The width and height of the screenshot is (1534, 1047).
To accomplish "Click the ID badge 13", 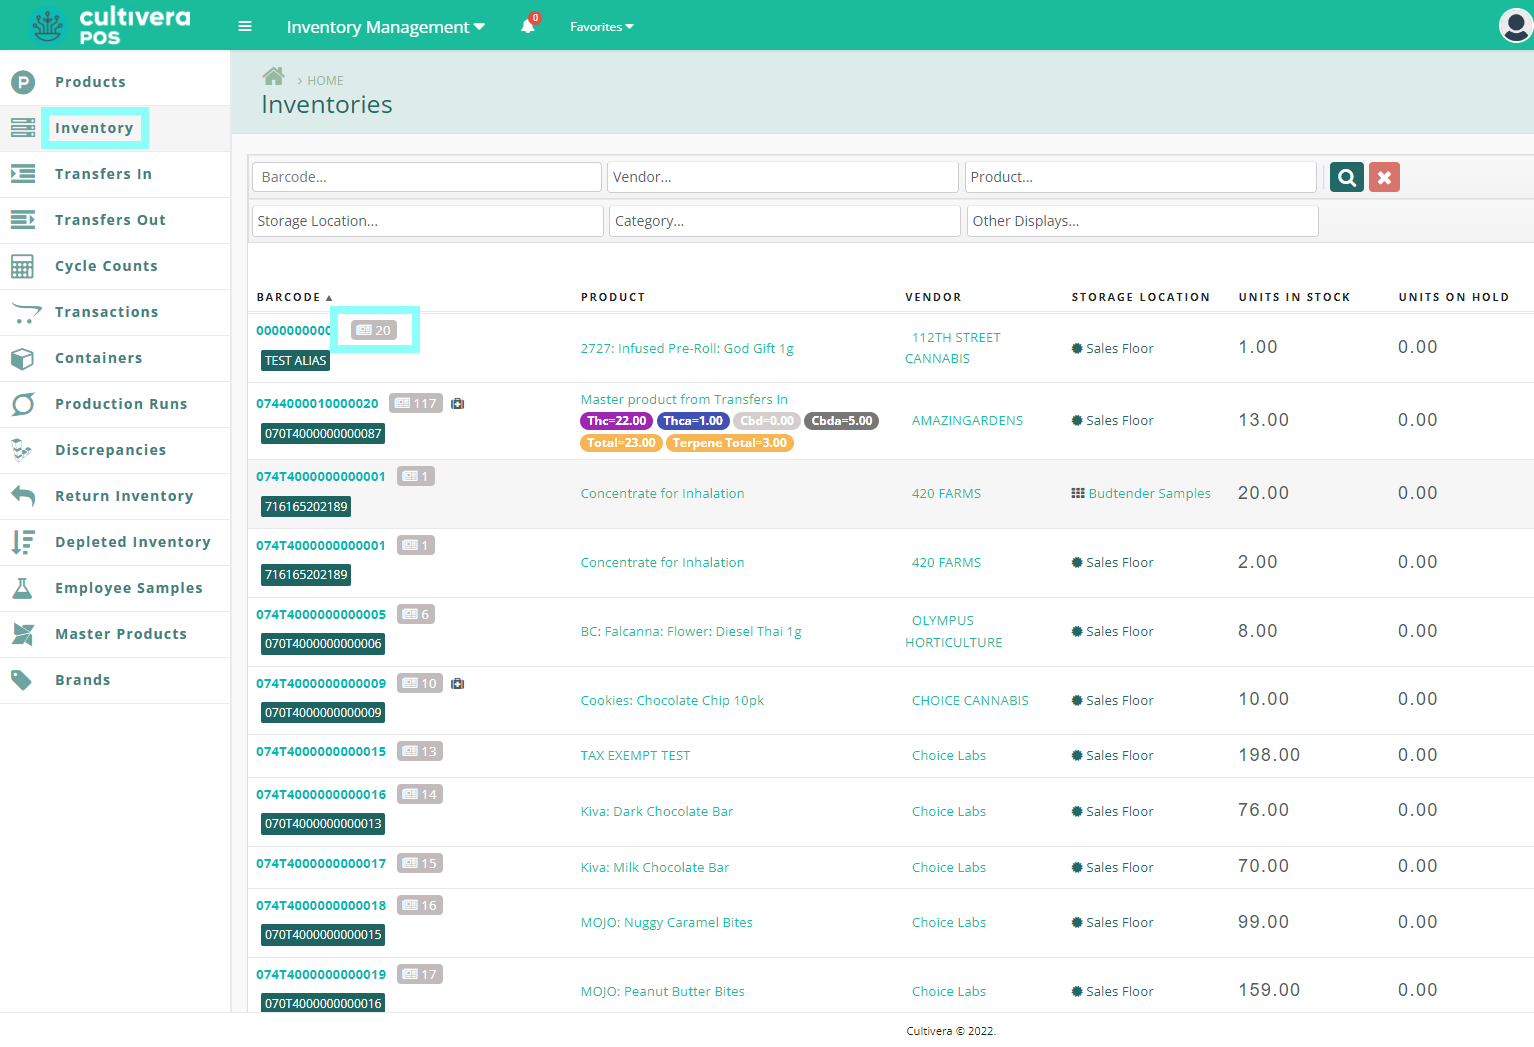I will [x=420, y=752].
